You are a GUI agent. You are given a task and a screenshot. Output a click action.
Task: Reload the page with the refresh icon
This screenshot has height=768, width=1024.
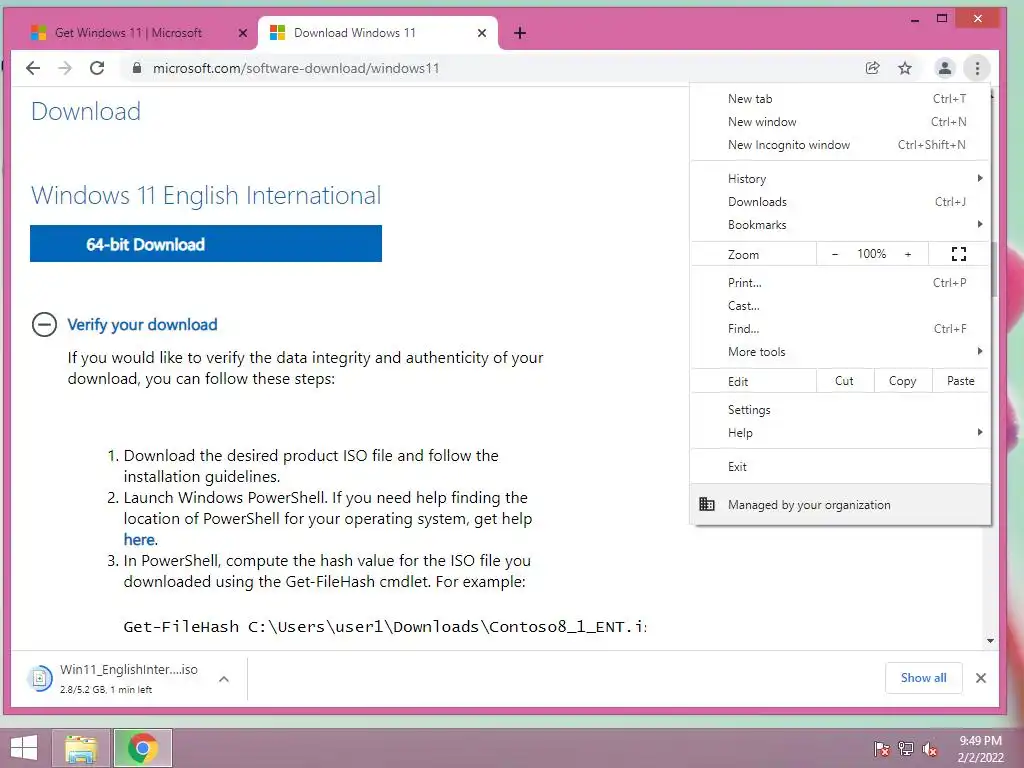[97, 68]
